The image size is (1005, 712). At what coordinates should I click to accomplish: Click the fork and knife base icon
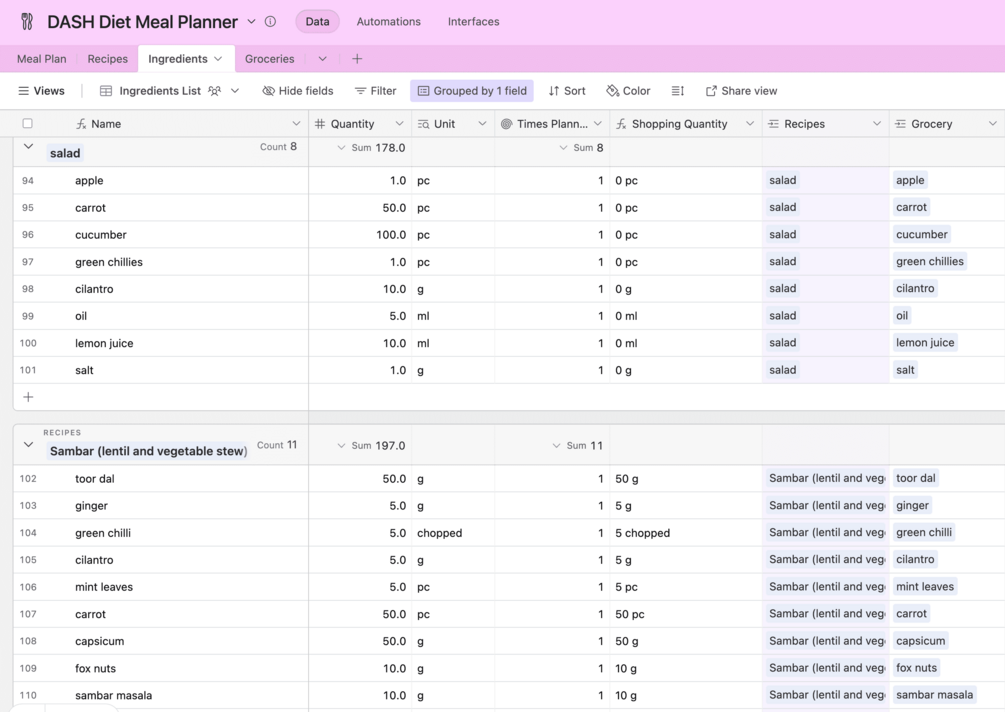(x=27, y=21)
